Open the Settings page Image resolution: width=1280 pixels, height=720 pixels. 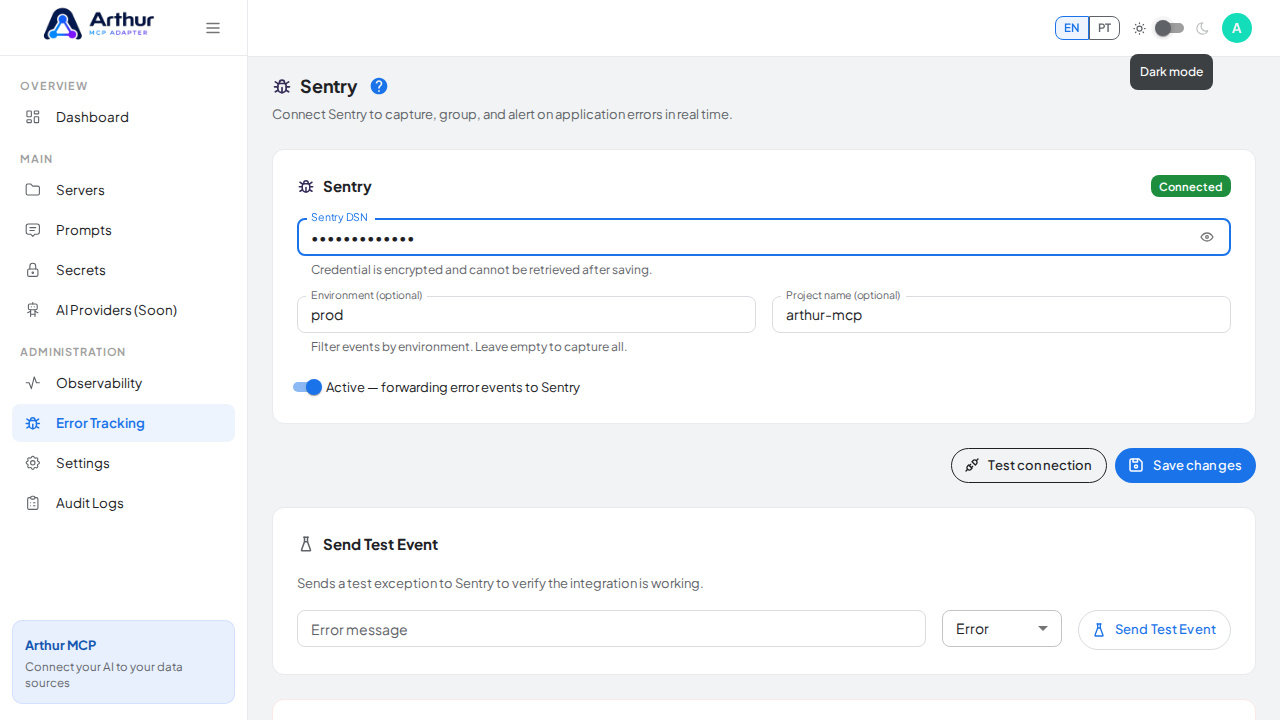[x=123, y=463]
